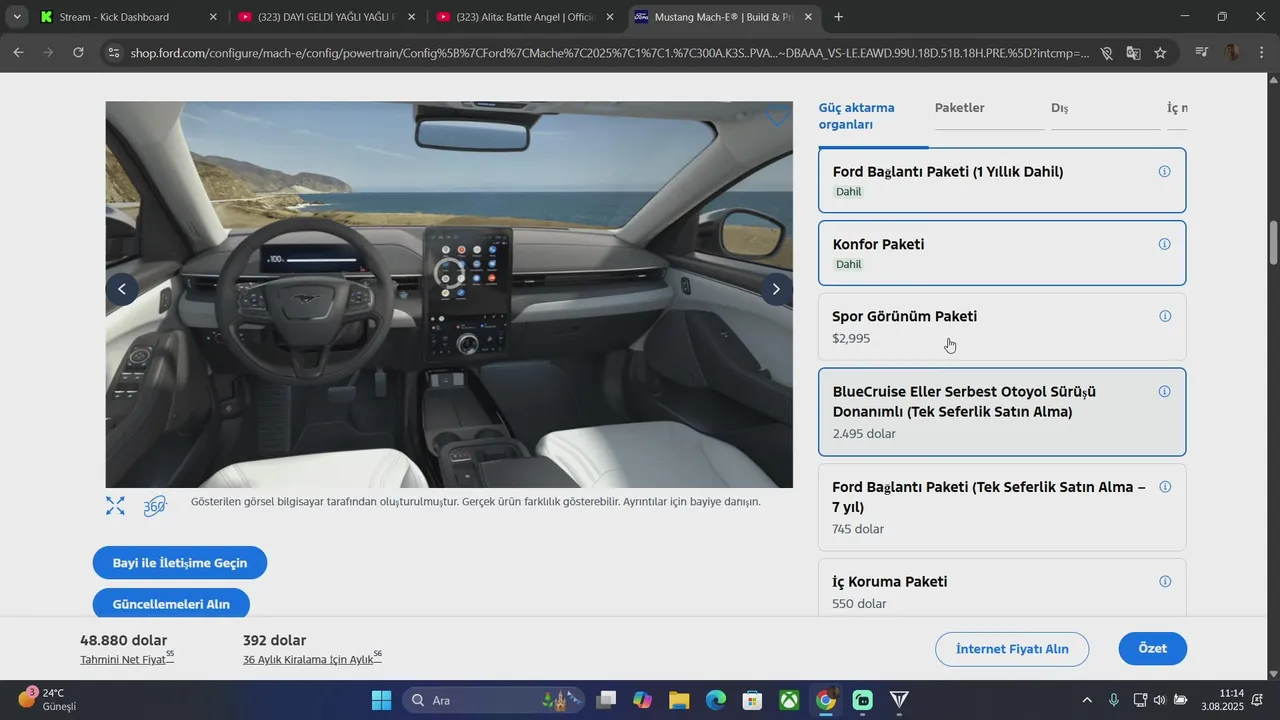1280x720 pixels.
Task: Show next vehicle image with right arrow
Action: coord(776,289)
